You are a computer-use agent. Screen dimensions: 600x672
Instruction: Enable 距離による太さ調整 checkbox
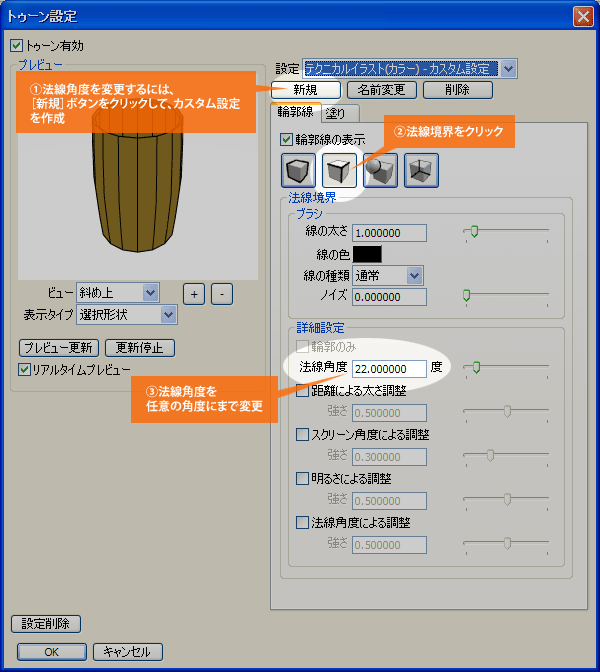(303, 391)
